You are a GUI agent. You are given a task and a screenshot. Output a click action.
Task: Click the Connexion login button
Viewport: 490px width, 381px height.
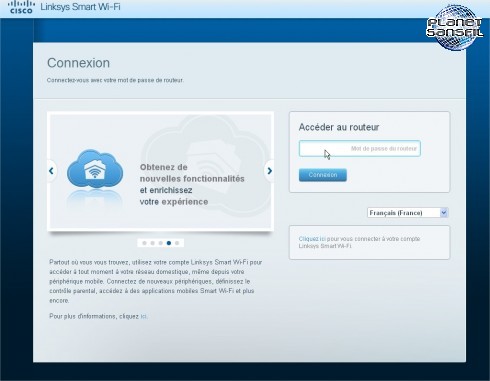pyautogui.click(x=323, y=175)
